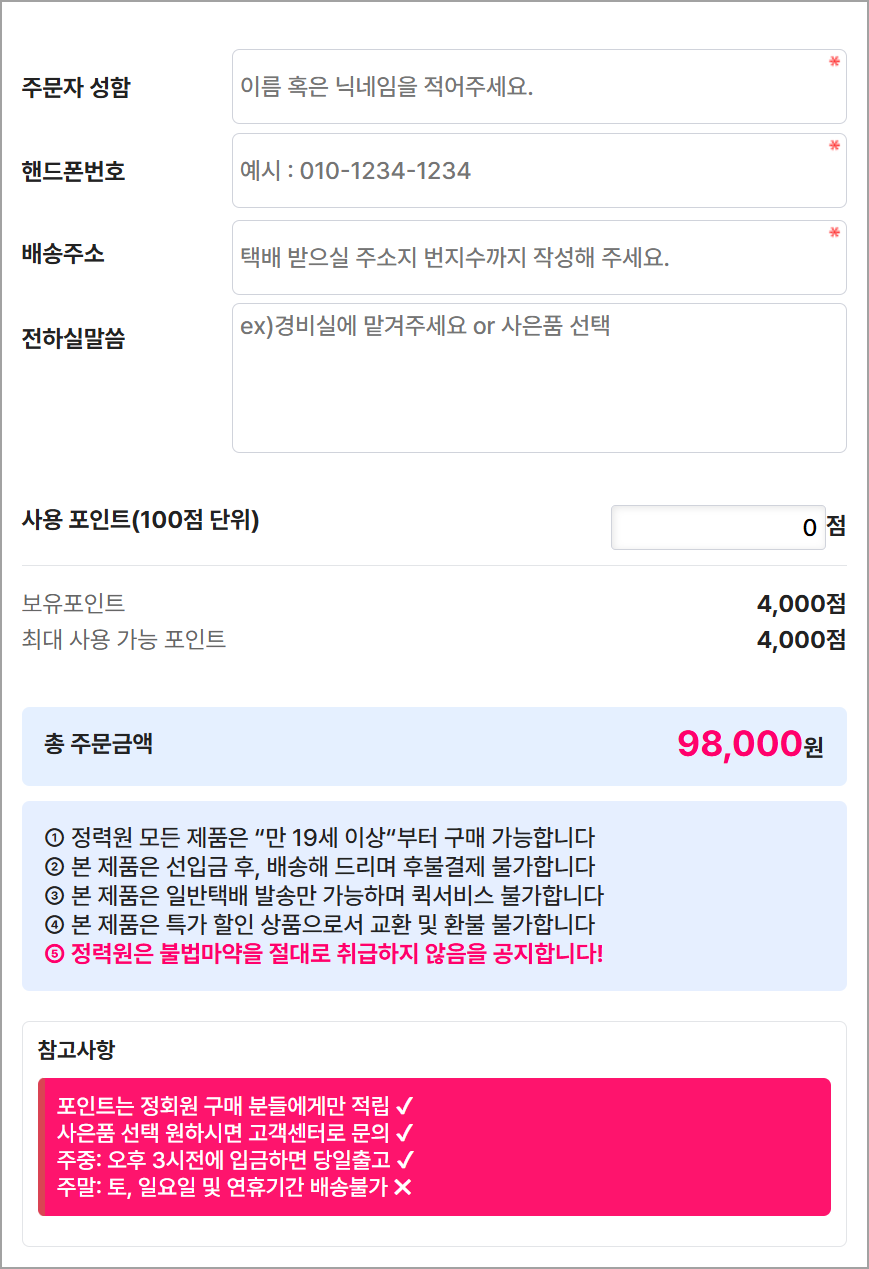This screenshot has height=1269, width=869.
Task: Click the 배송주소 delivery address field
Action: click(x=538, y=258)
